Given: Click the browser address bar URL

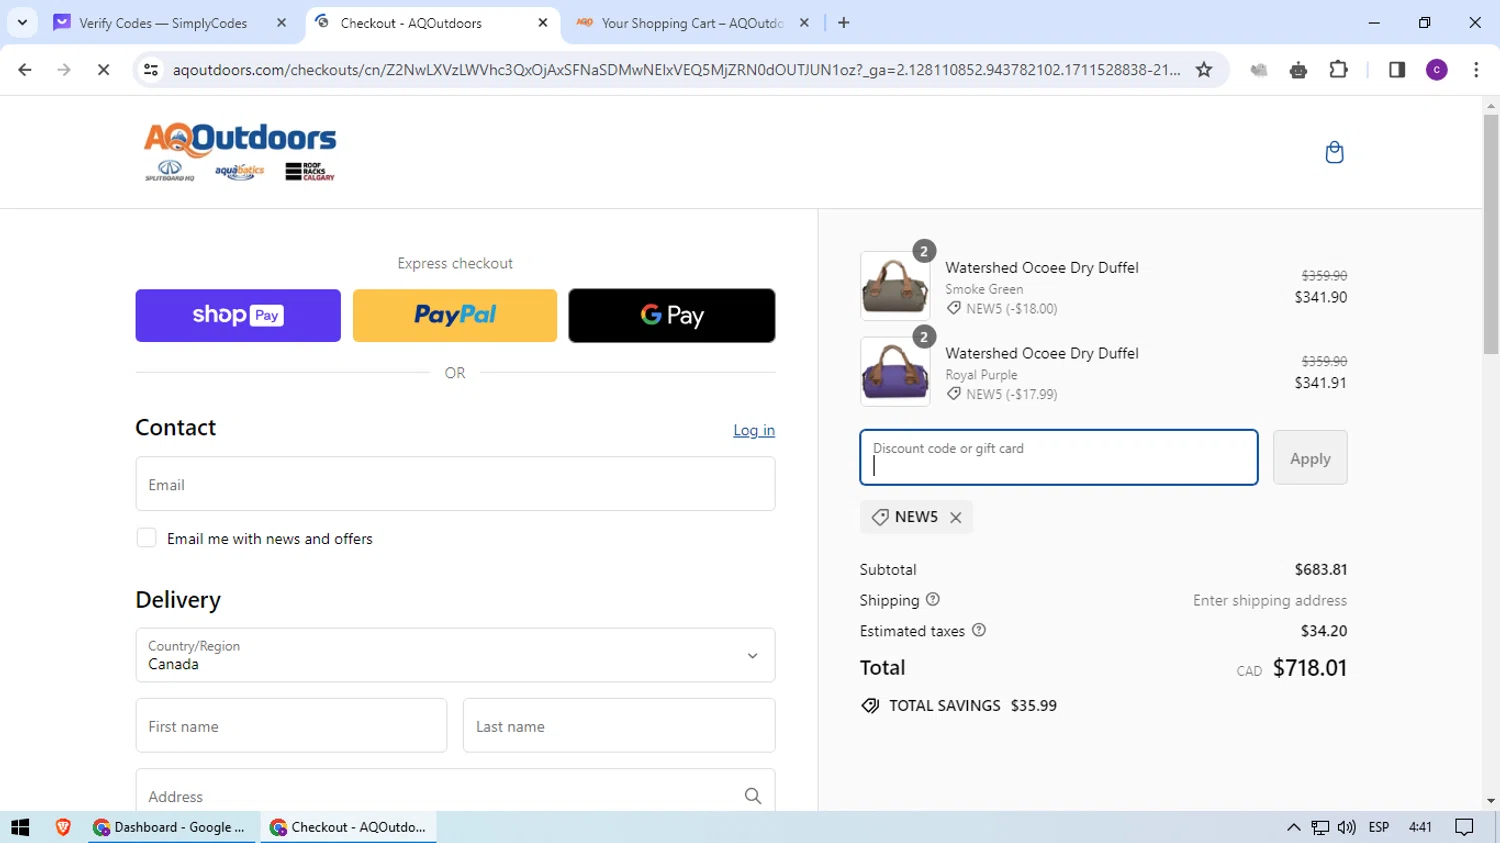Looking at the screenshot, I should tap(676, 69).
